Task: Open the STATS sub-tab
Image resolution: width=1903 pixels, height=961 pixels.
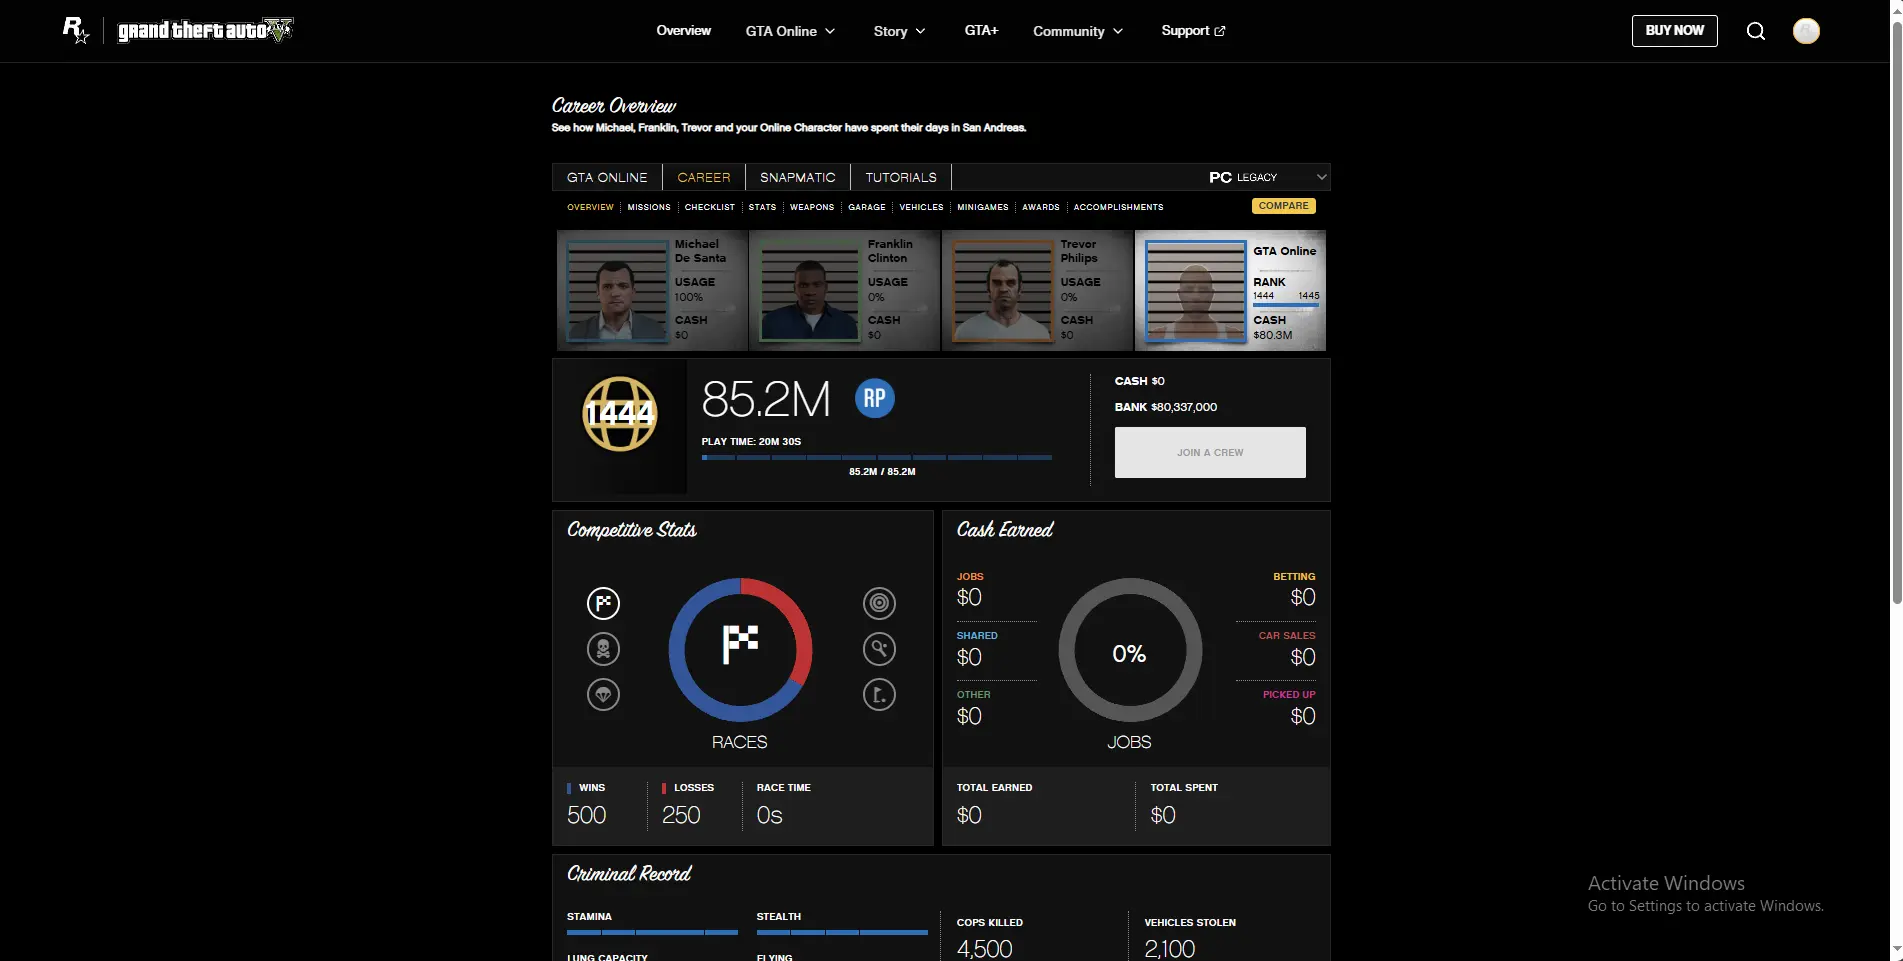Action: pos(762,207)
